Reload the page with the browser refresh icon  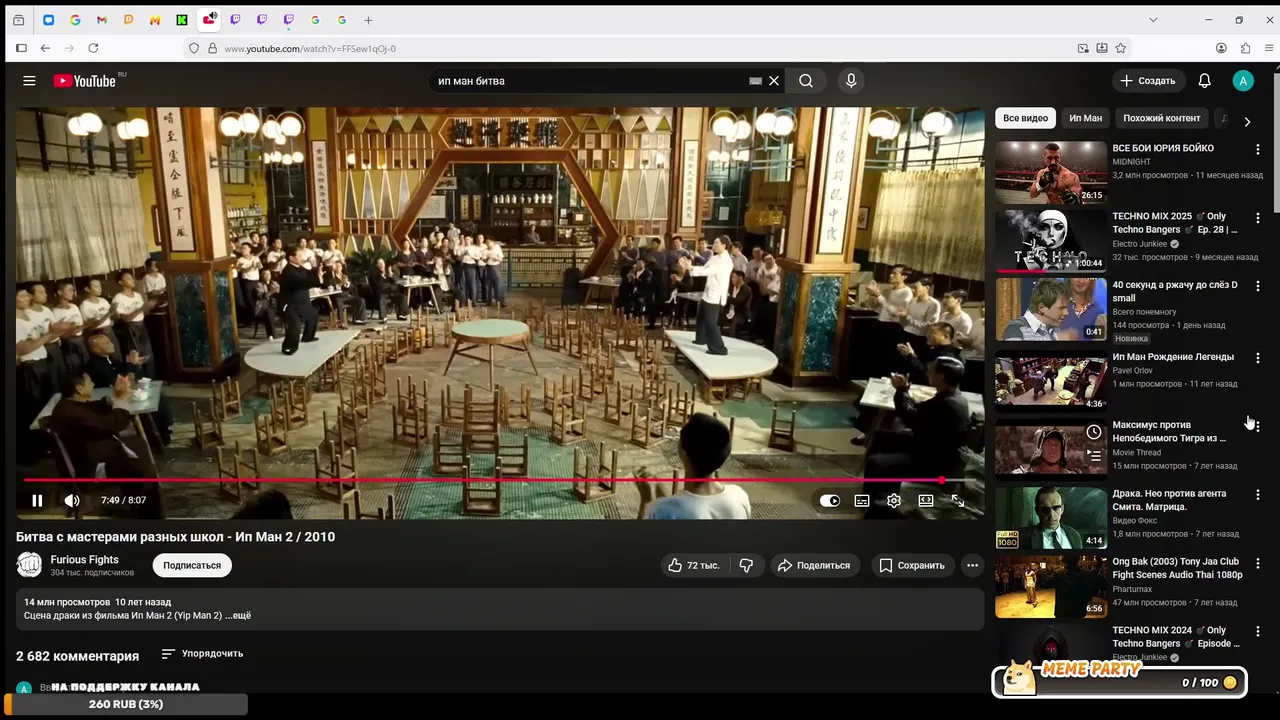pos(93,48)
